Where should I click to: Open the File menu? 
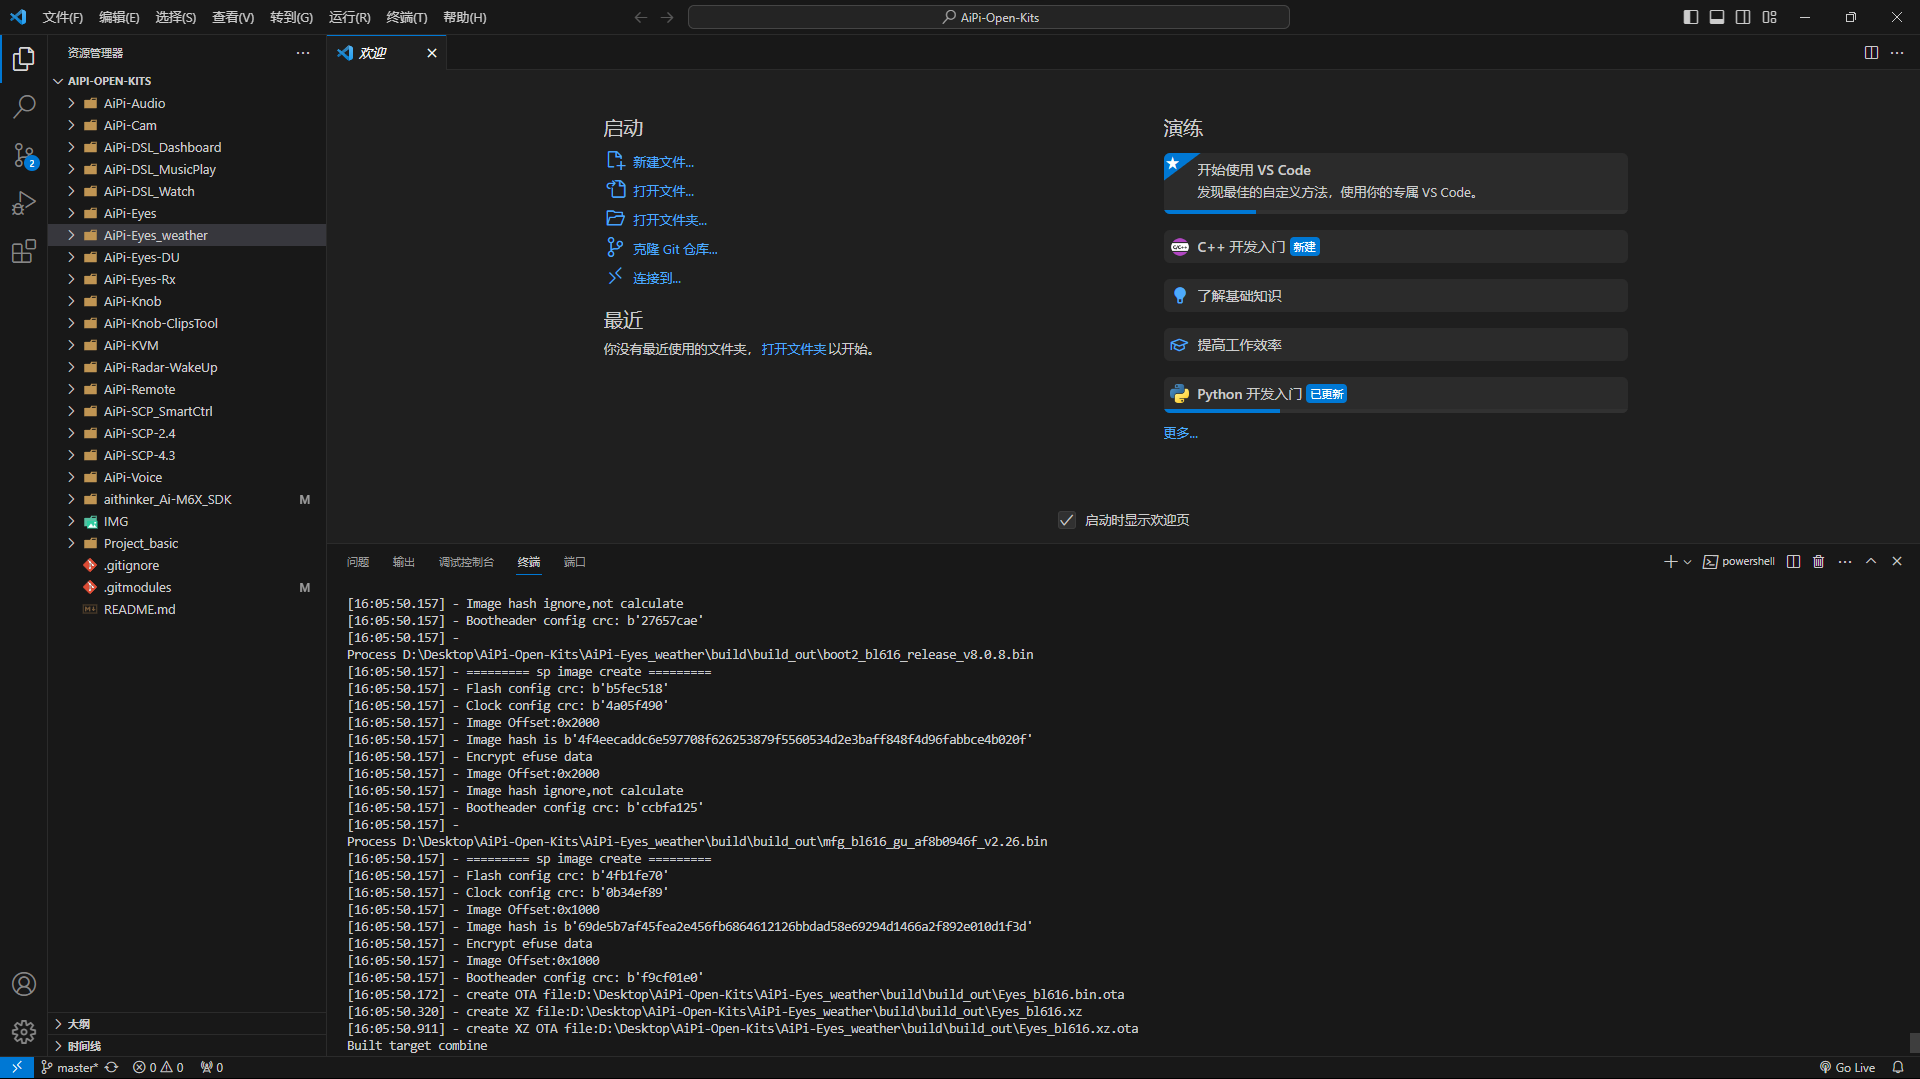[63, 17]
